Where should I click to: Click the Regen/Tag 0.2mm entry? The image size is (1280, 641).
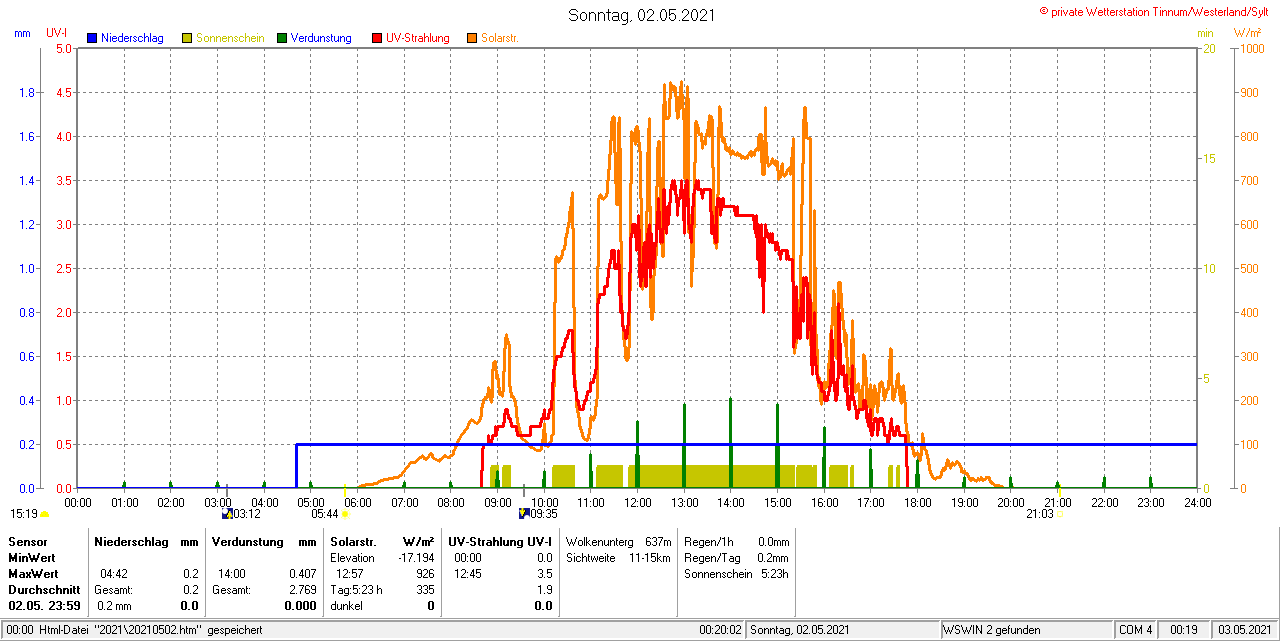point(737,557)
